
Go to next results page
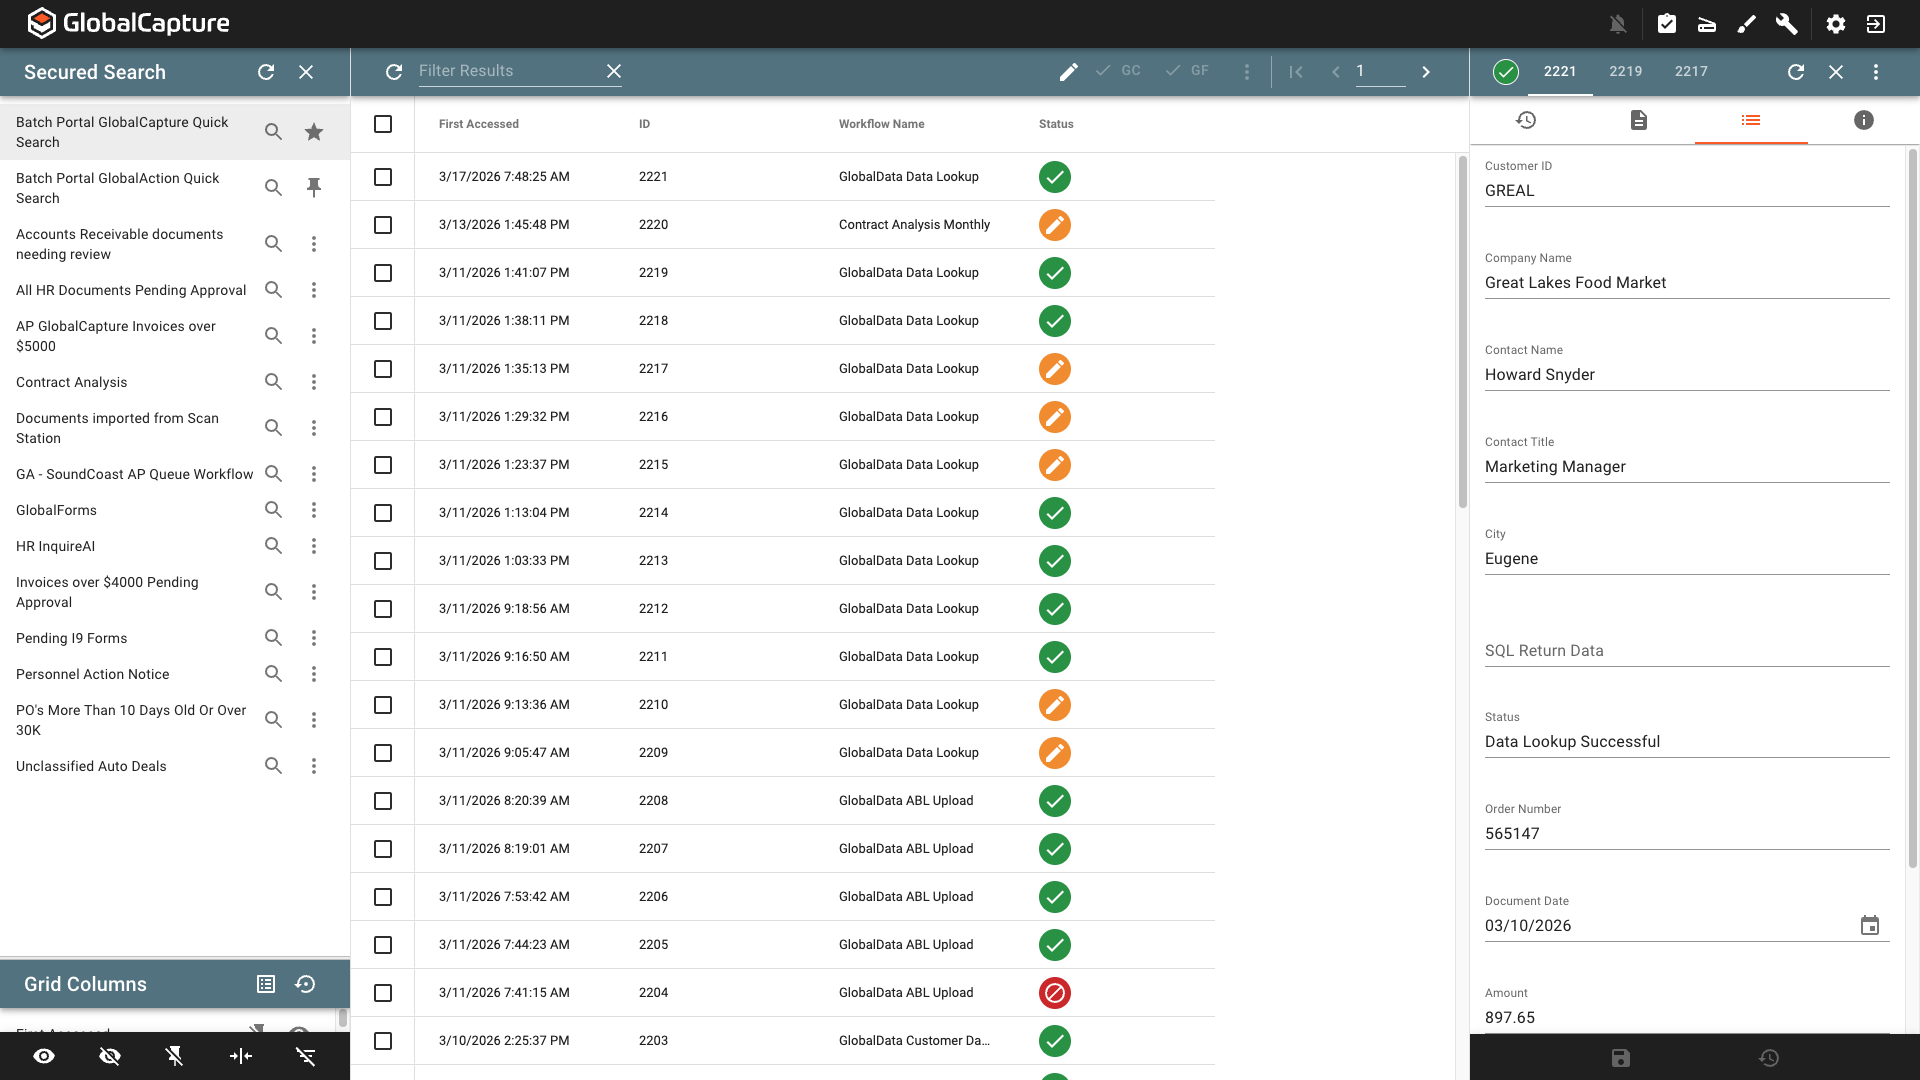pos(1426,71)
